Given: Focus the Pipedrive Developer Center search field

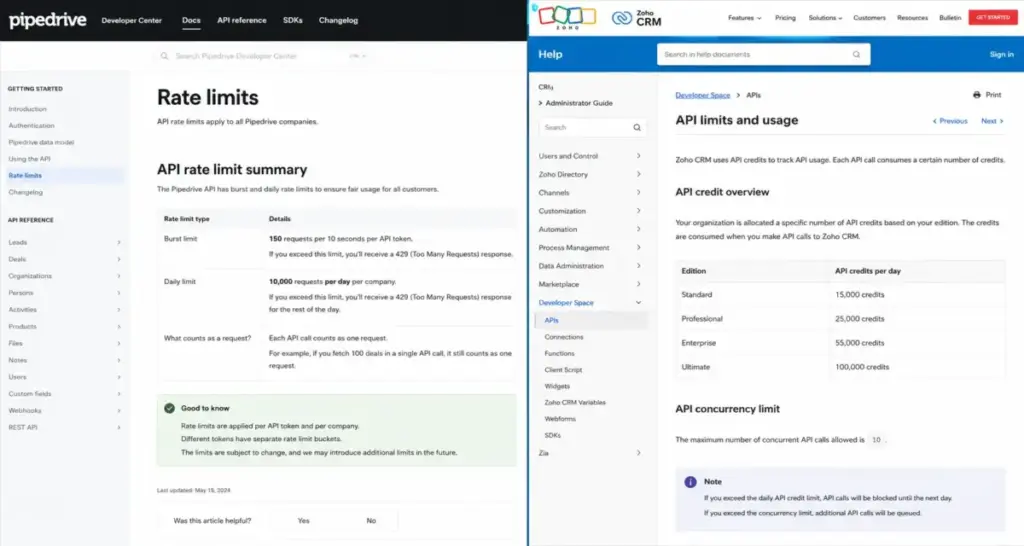Looking at the screenshot, I should tap(264, 56).
